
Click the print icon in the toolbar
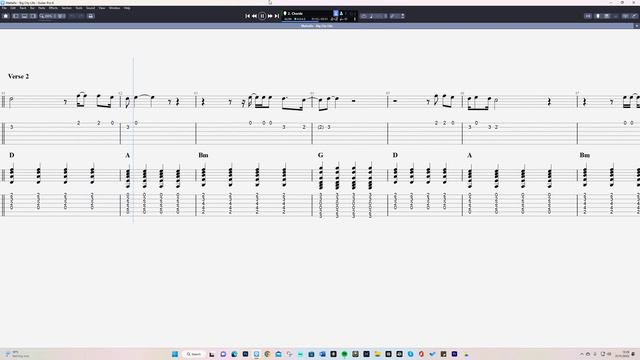(91, 16)
